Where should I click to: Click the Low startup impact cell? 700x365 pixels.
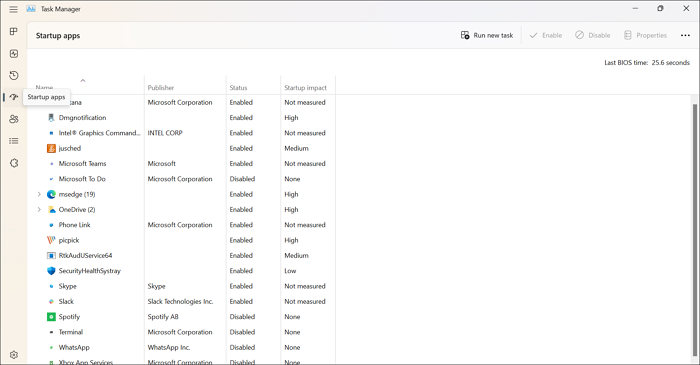[x=290, y=271]
